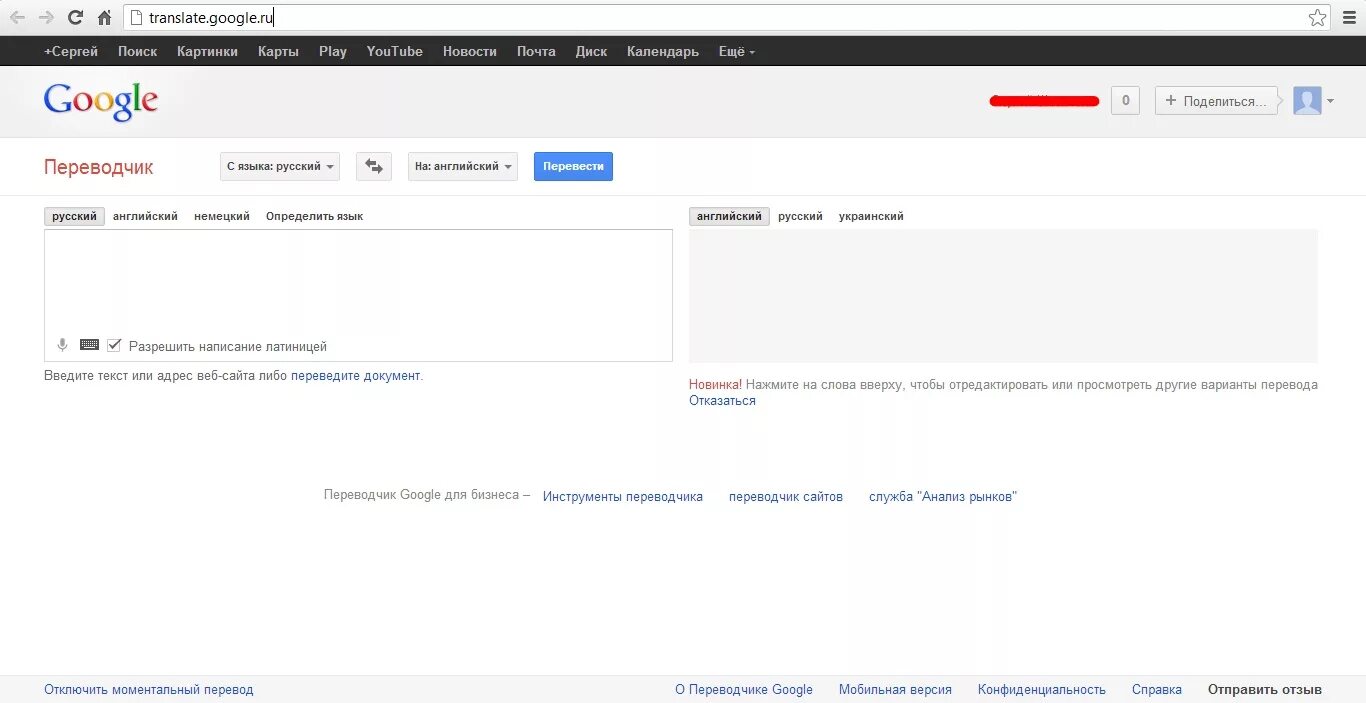Image resolution: width=1366 pixels, height=703 pixels.
Task: Toggle 'Разрешить написание латиницей' checkbox
Action: tap(114, 345)
